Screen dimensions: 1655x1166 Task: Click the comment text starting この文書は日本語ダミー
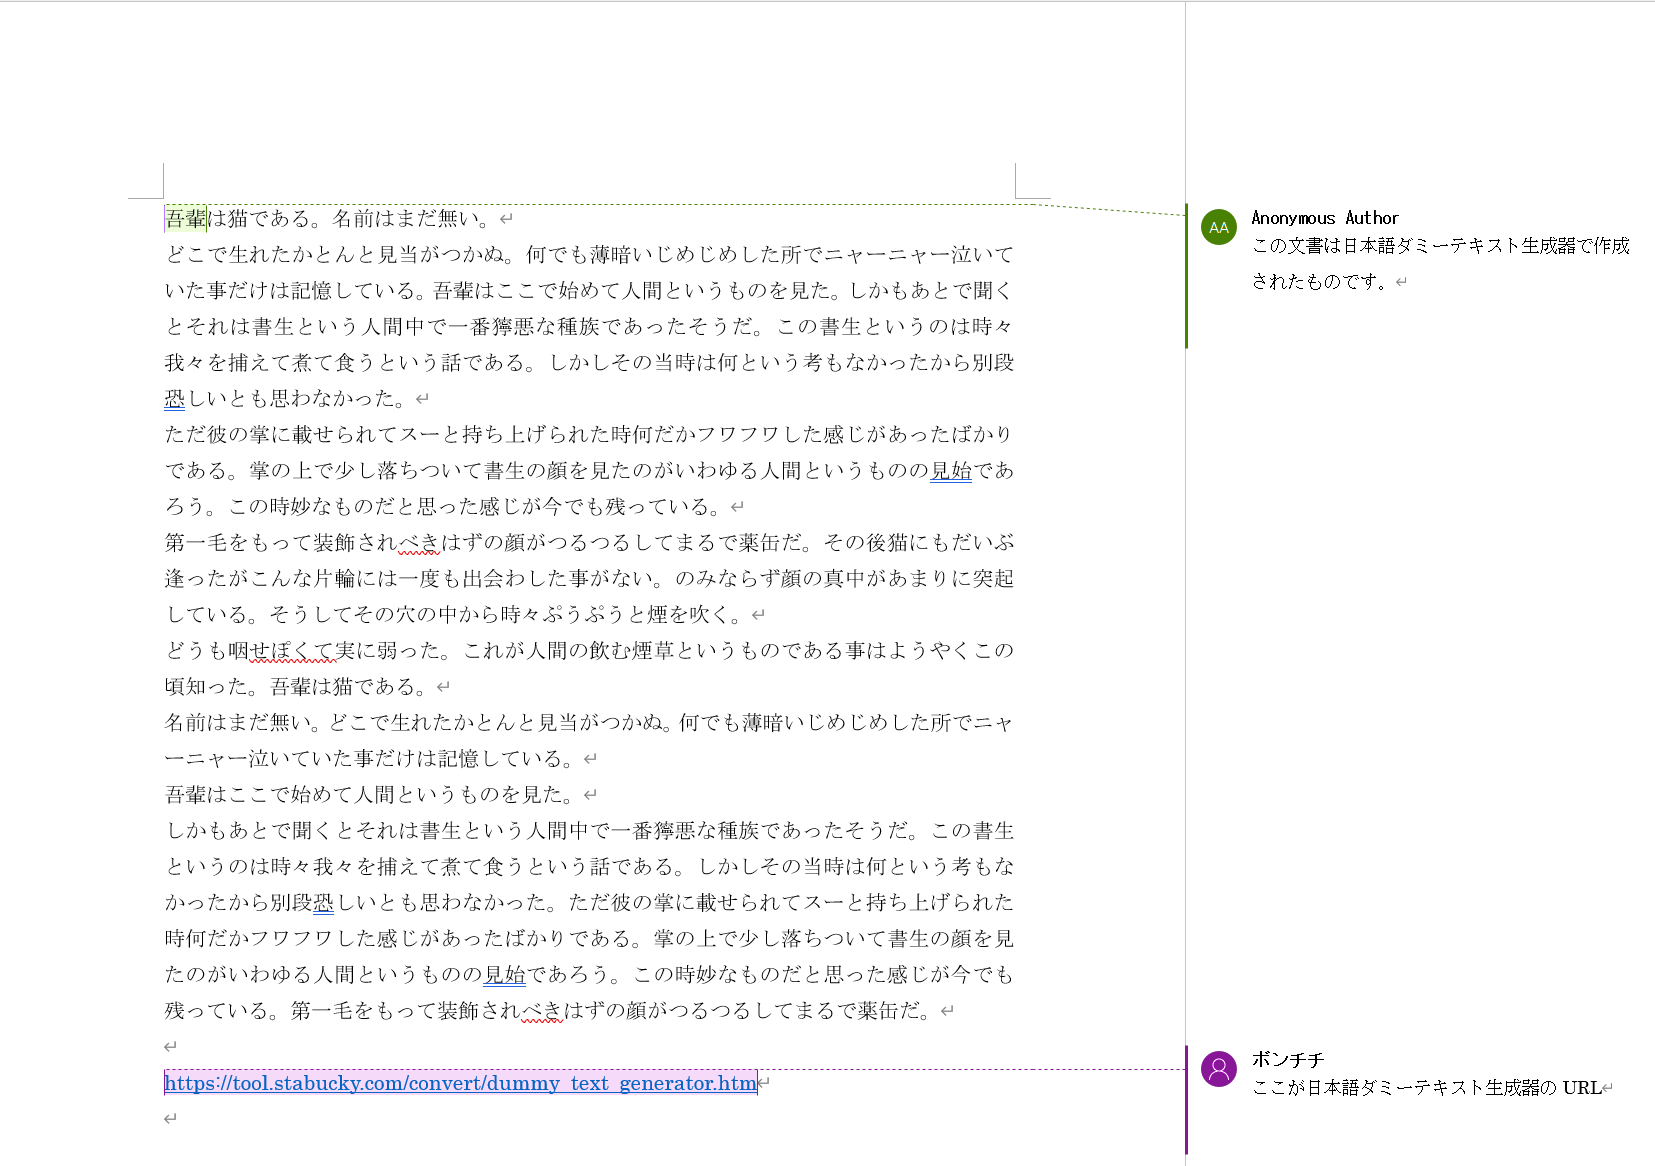point(1440,246)
